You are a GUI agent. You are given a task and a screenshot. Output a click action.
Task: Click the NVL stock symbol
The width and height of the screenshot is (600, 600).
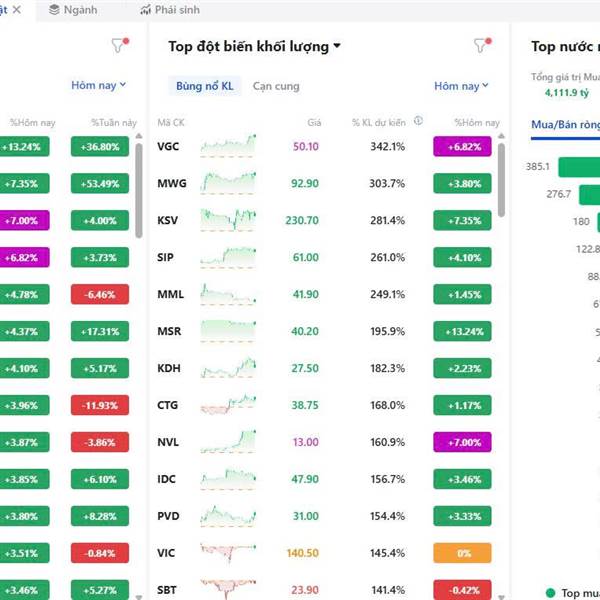coord(168,442)
